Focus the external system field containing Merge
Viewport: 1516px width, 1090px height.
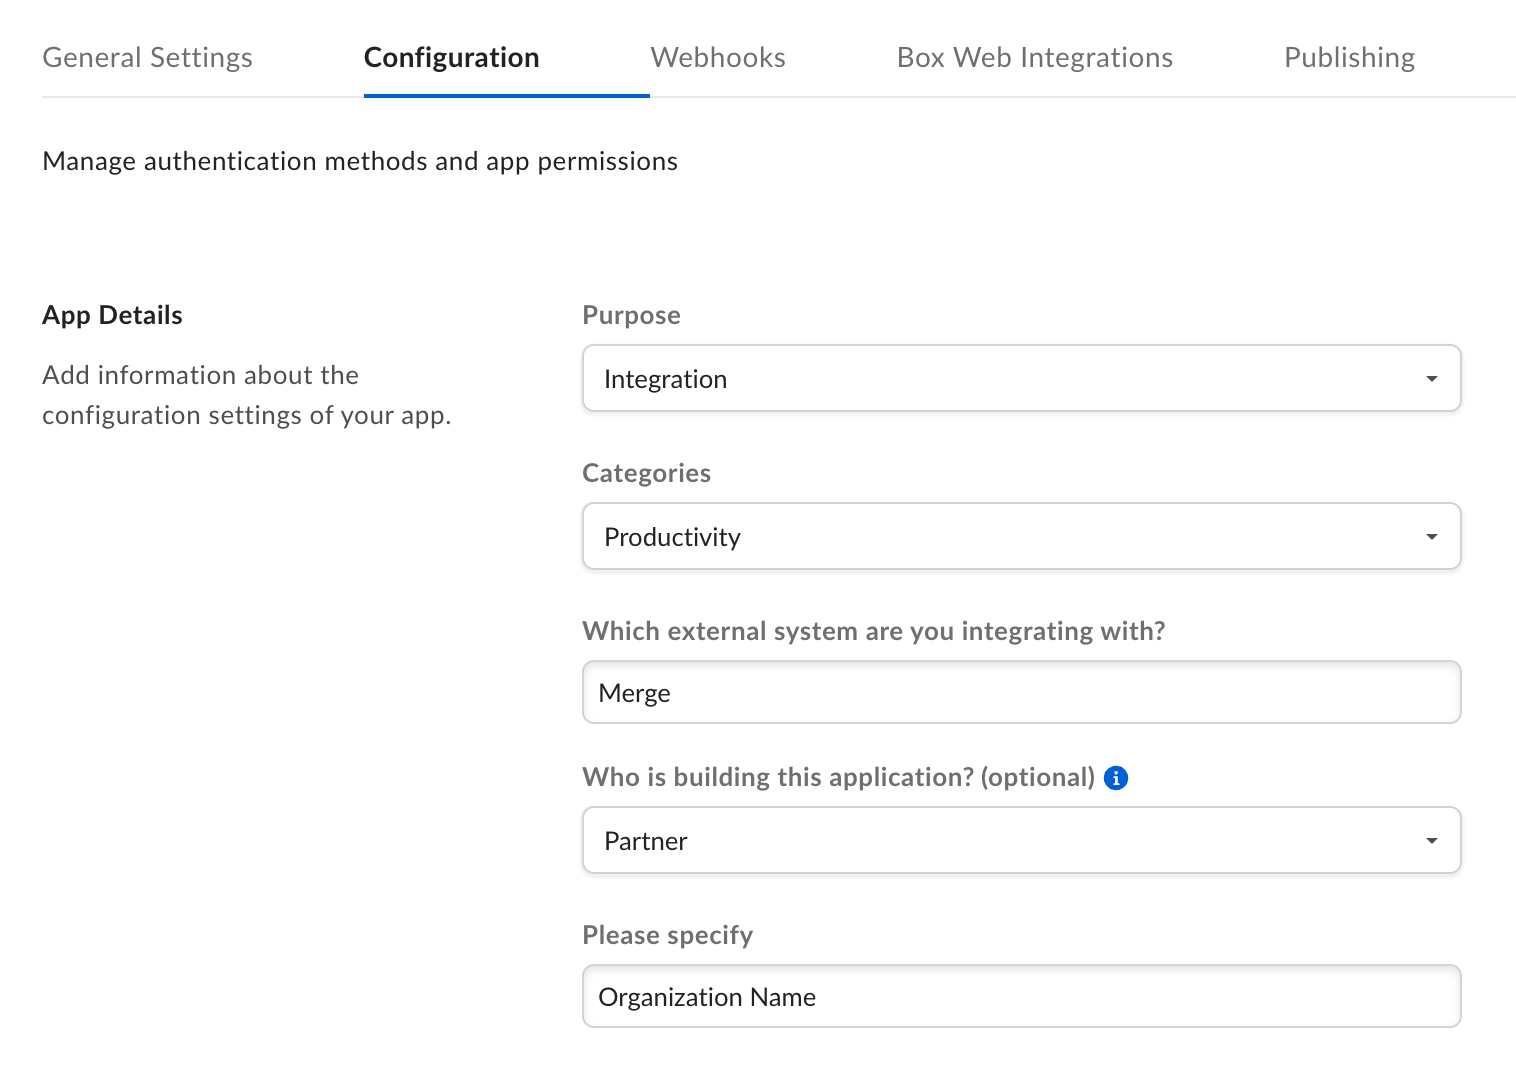[1020, 693]
